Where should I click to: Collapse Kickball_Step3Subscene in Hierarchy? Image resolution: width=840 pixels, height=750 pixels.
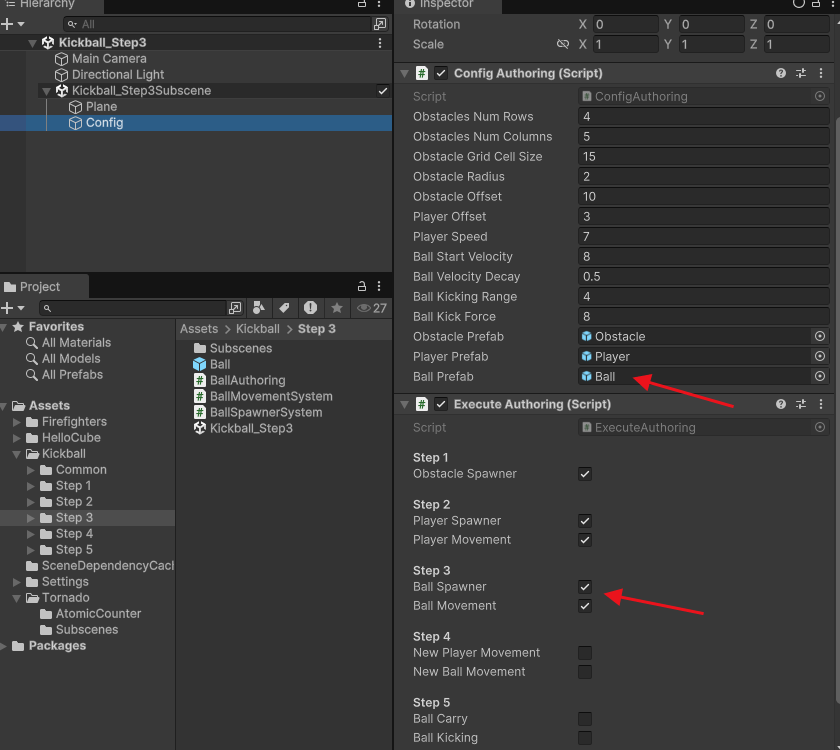tap(46, 92)
